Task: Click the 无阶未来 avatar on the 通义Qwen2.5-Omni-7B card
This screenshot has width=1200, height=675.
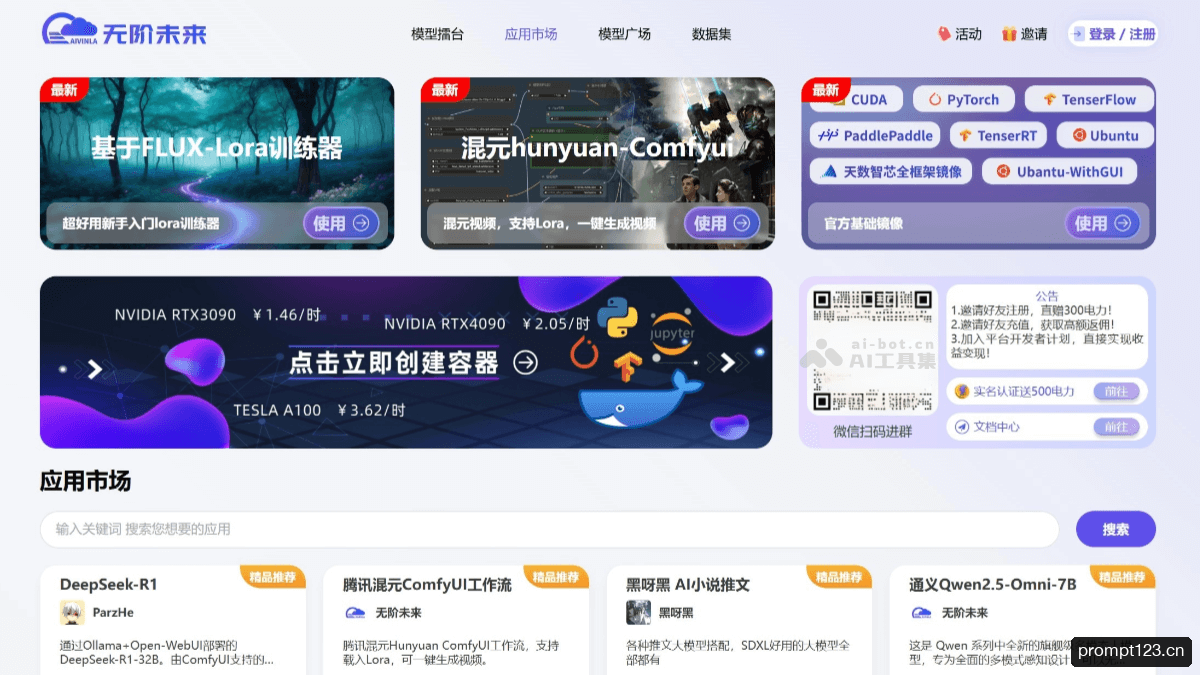Action: (921, 612)
